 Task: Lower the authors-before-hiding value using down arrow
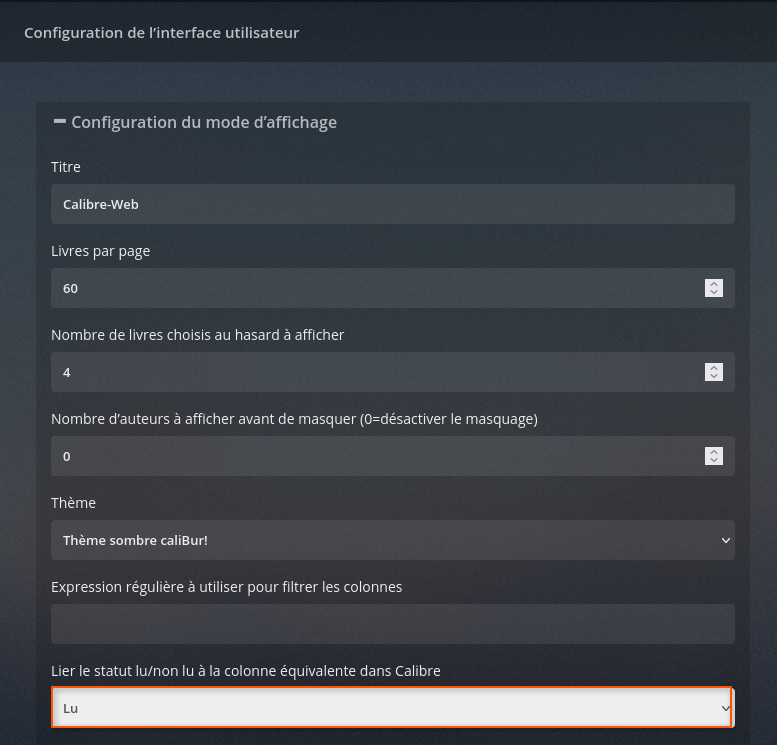coord(714,461)
